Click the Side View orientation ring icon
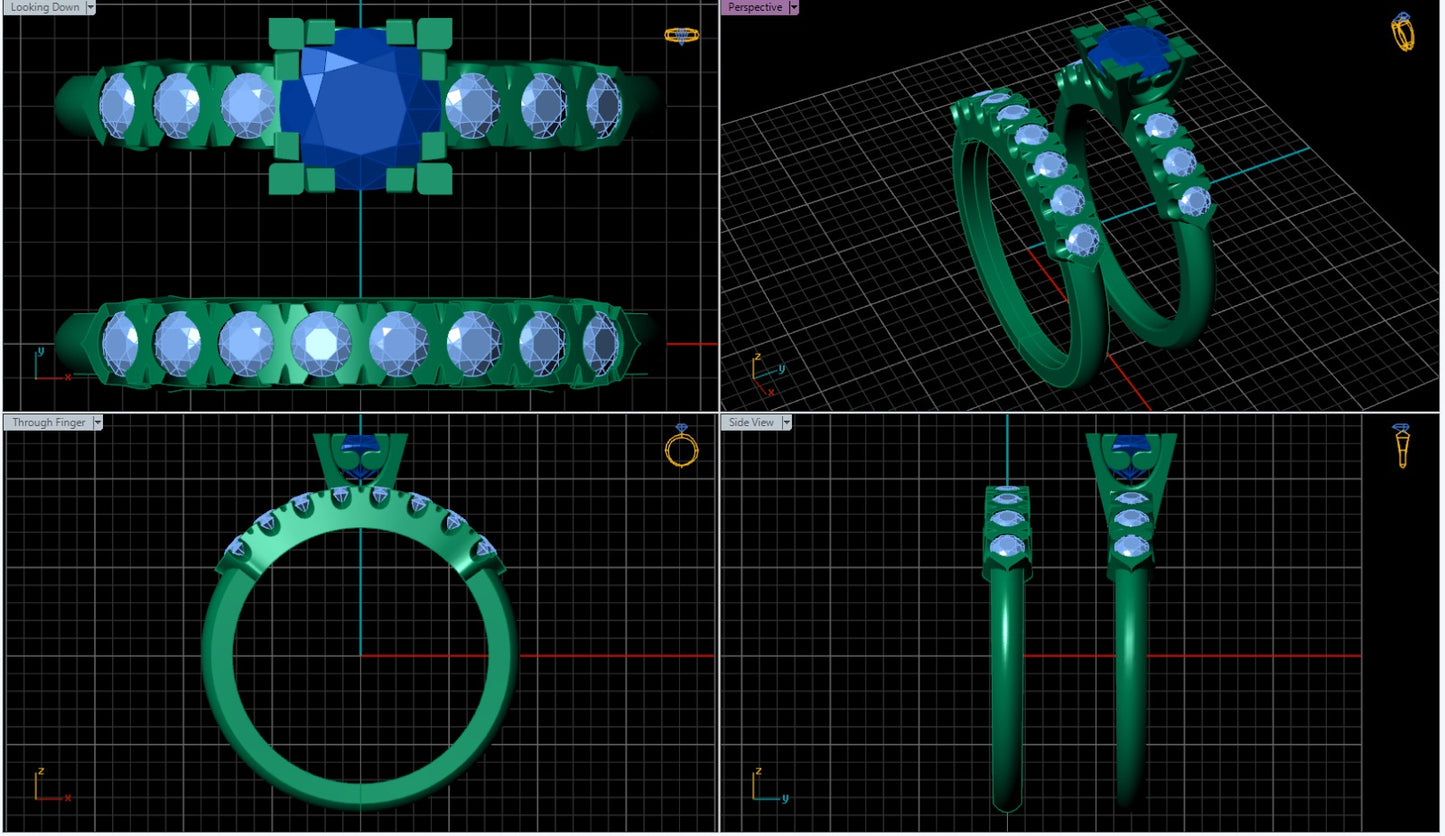The width and height of the screenshot is (1445, 836). pos(1402,446)
